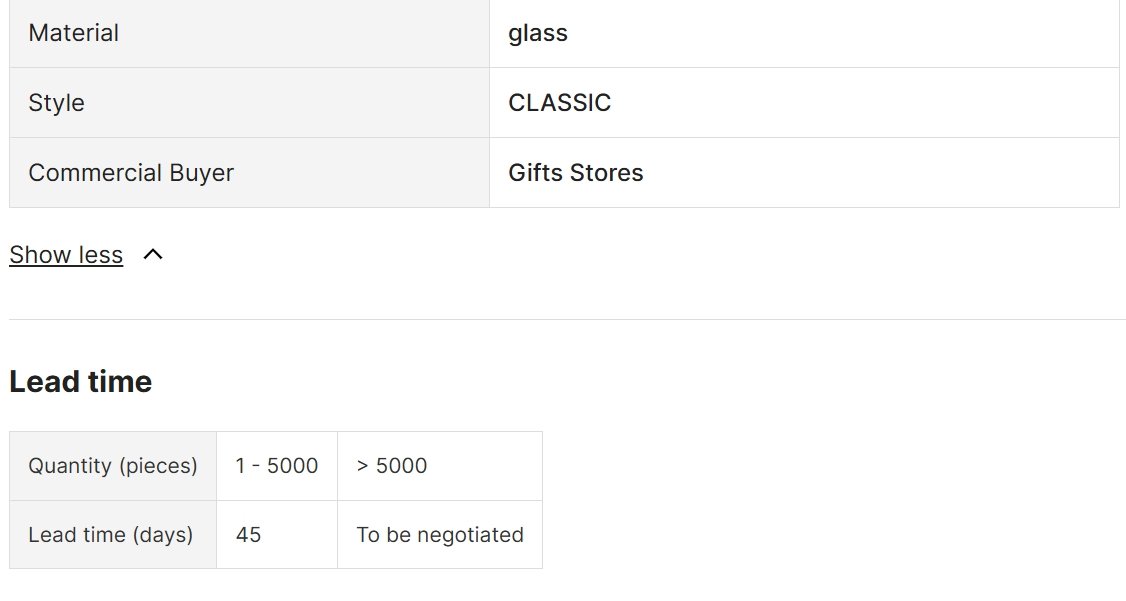Click the To be negotiated cell
Screen dimensions: 1126x601
(440, 535)
